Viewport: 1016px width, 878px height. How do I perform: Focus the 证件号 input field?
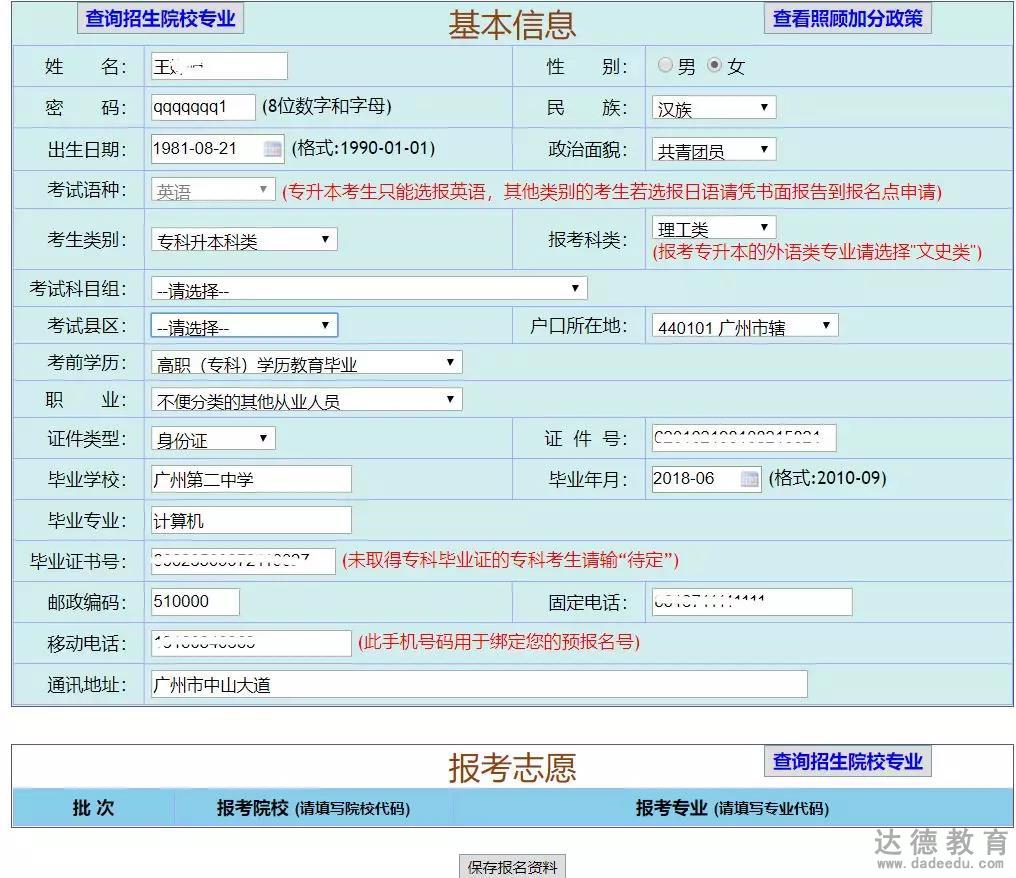[744, 438]
